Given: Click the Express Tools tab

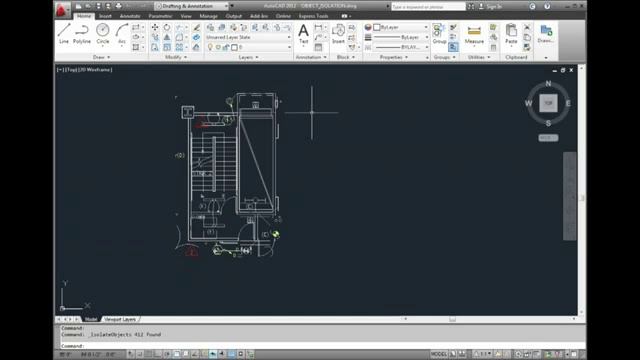Looking at the screenshot, I should click(313, 16).
